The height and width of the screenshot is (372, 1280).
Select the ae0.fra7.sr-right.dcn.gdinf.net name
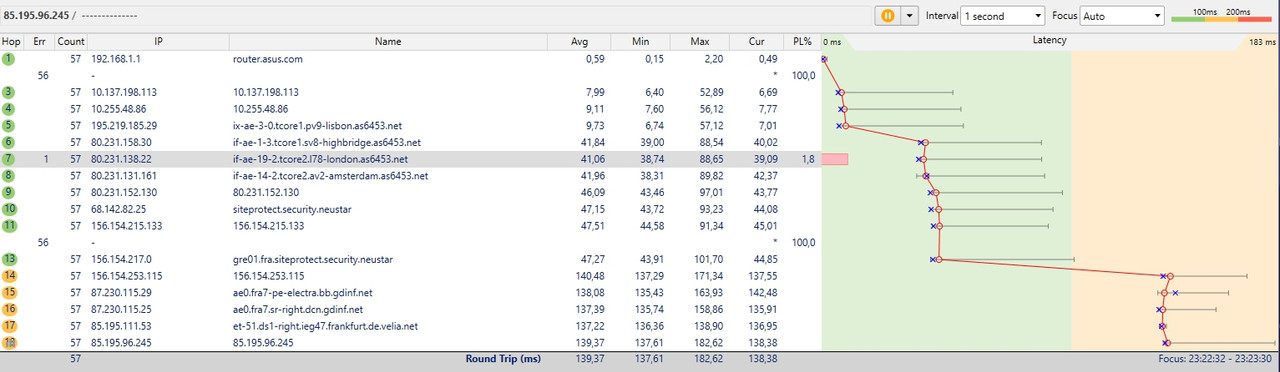click(x=301, y=309)
